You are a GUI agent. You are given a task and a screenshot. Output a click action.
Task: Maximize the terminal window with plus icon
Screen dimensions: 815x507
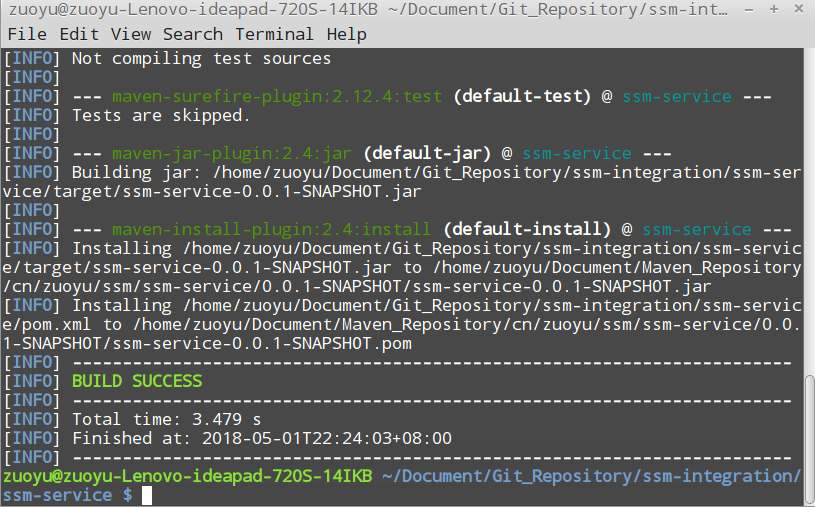click(775, 11)
